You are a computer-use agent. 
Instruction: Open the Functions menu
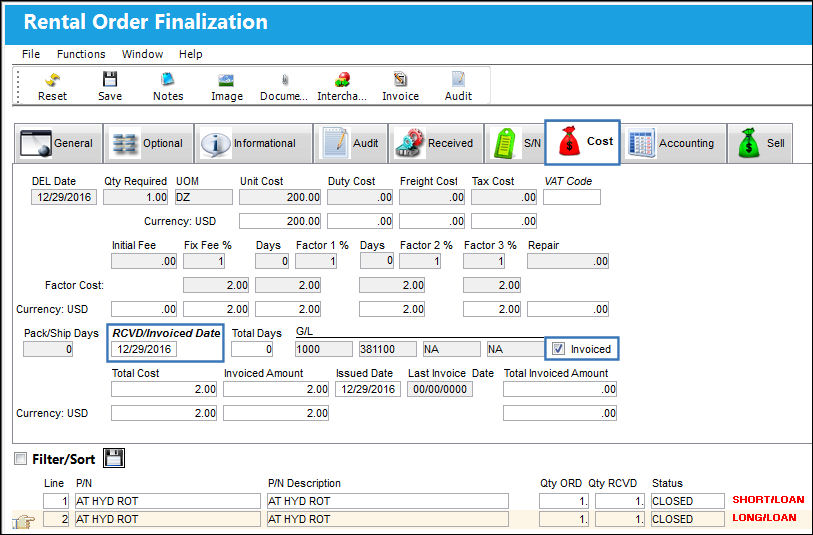(x=81, y=54)
